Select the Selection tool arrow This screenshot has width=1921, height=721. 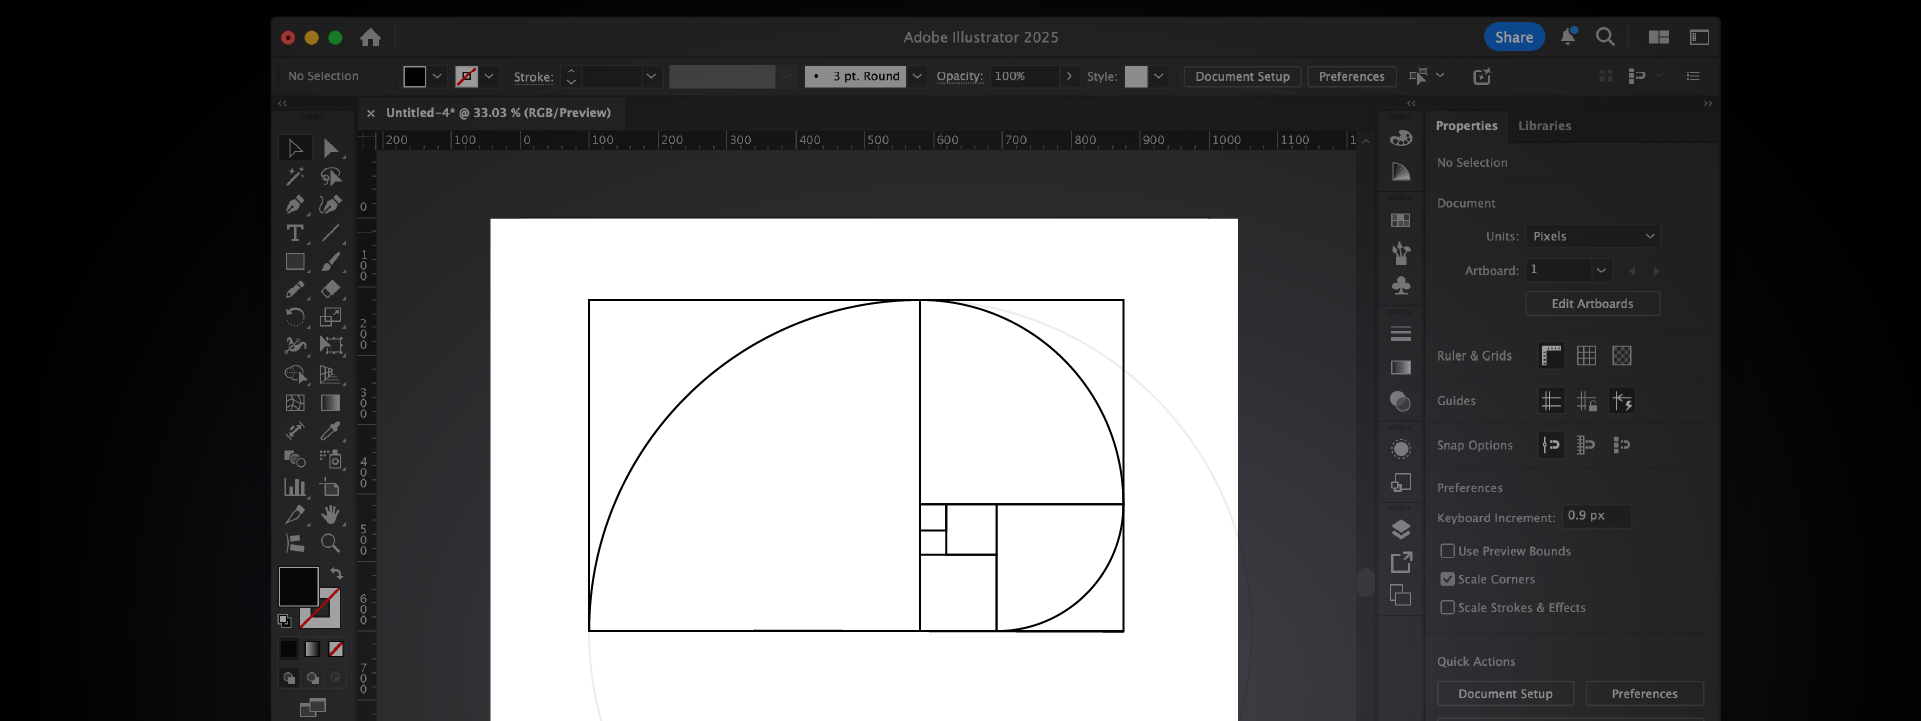tap(295, 148)
